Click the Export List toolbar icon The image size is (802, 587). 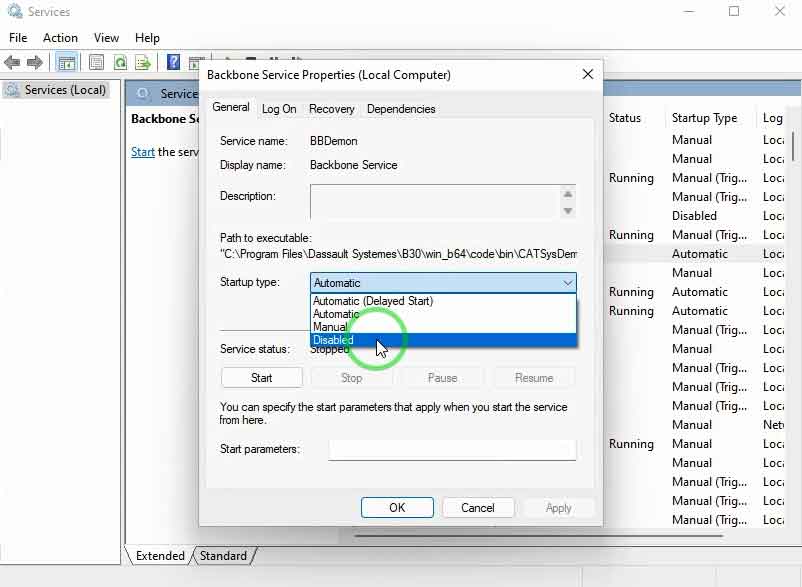point(143,63)
